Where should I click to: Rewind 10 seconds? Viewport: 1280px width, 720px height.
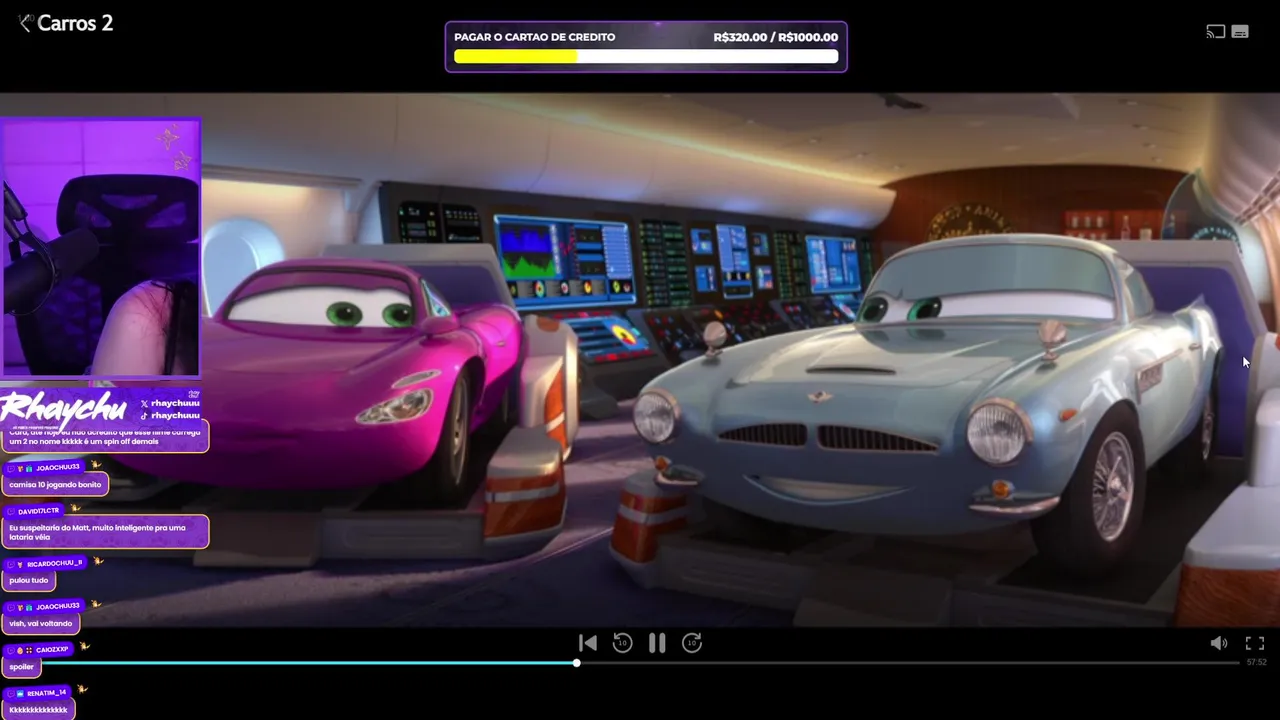tap(622, 643)
